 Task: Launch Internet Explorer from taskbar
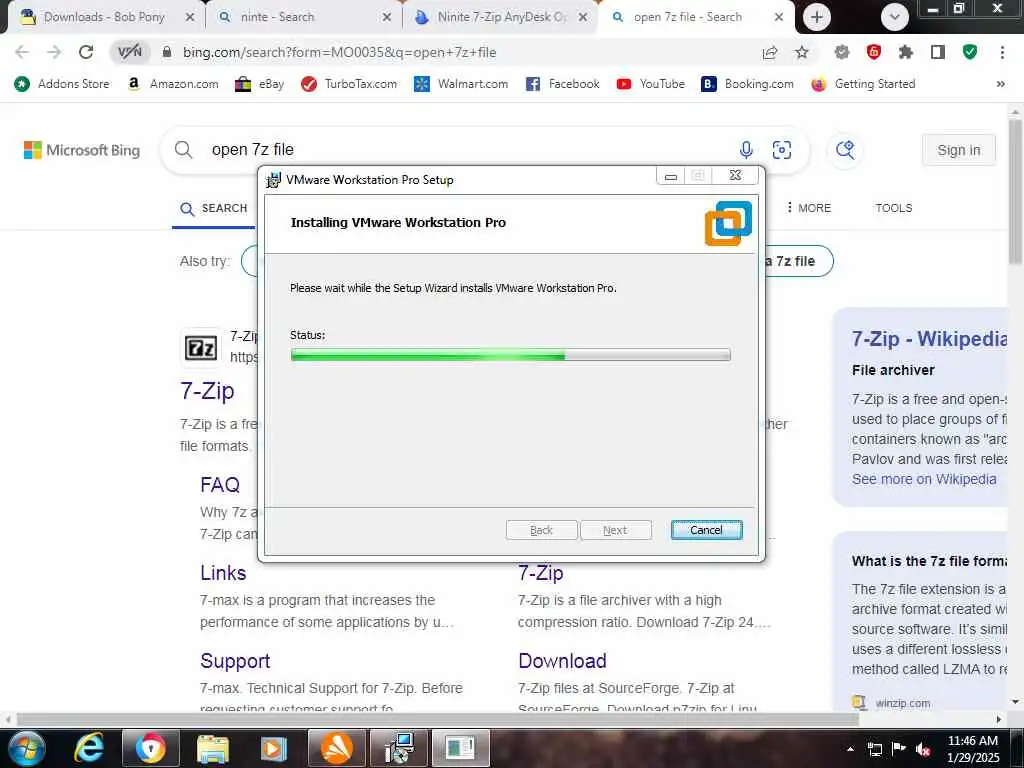(89, 748)
